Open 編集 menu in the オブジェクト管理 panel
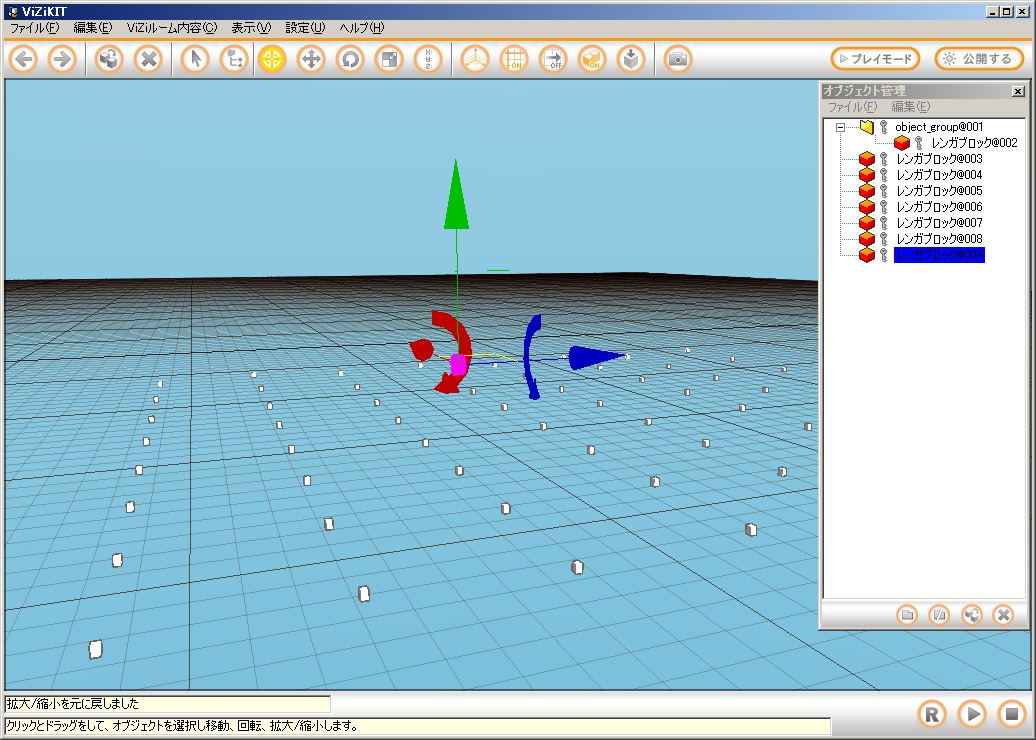This screenshot has width=1036, height=740. [910, 107]
